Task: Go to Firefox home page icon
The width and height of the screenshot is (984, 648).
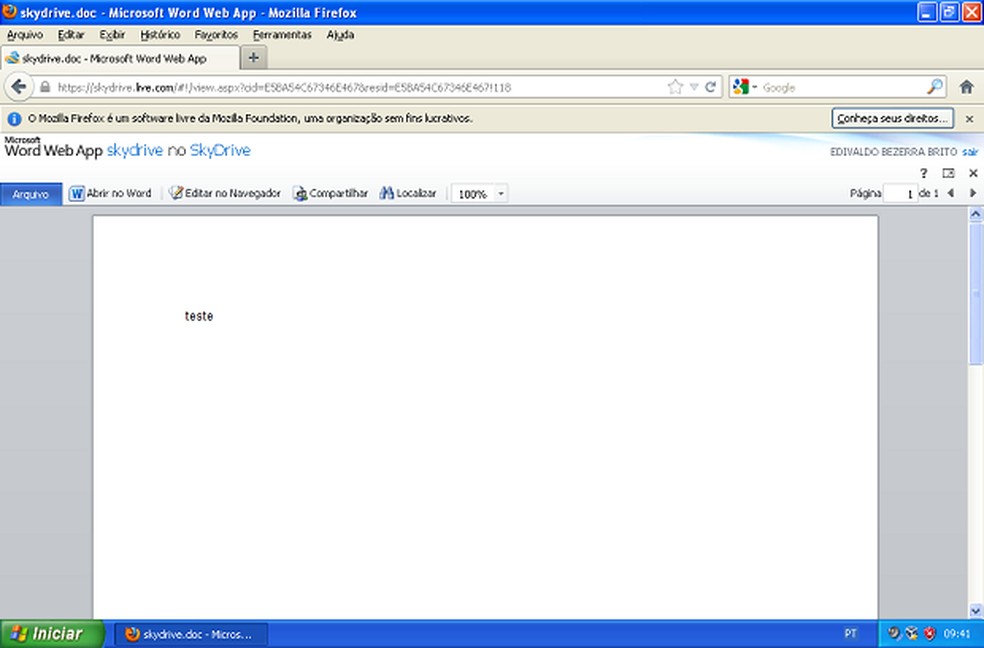Action: 967,86
